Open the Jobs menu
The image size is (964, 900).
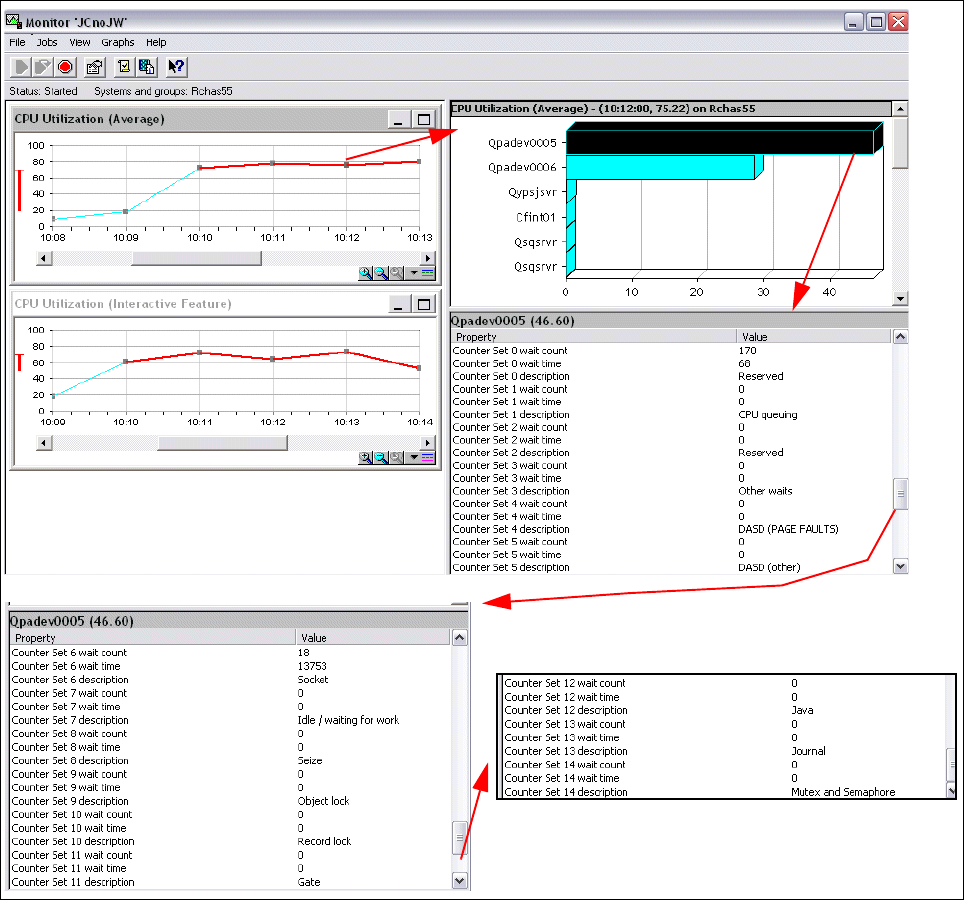coord(46,42)
